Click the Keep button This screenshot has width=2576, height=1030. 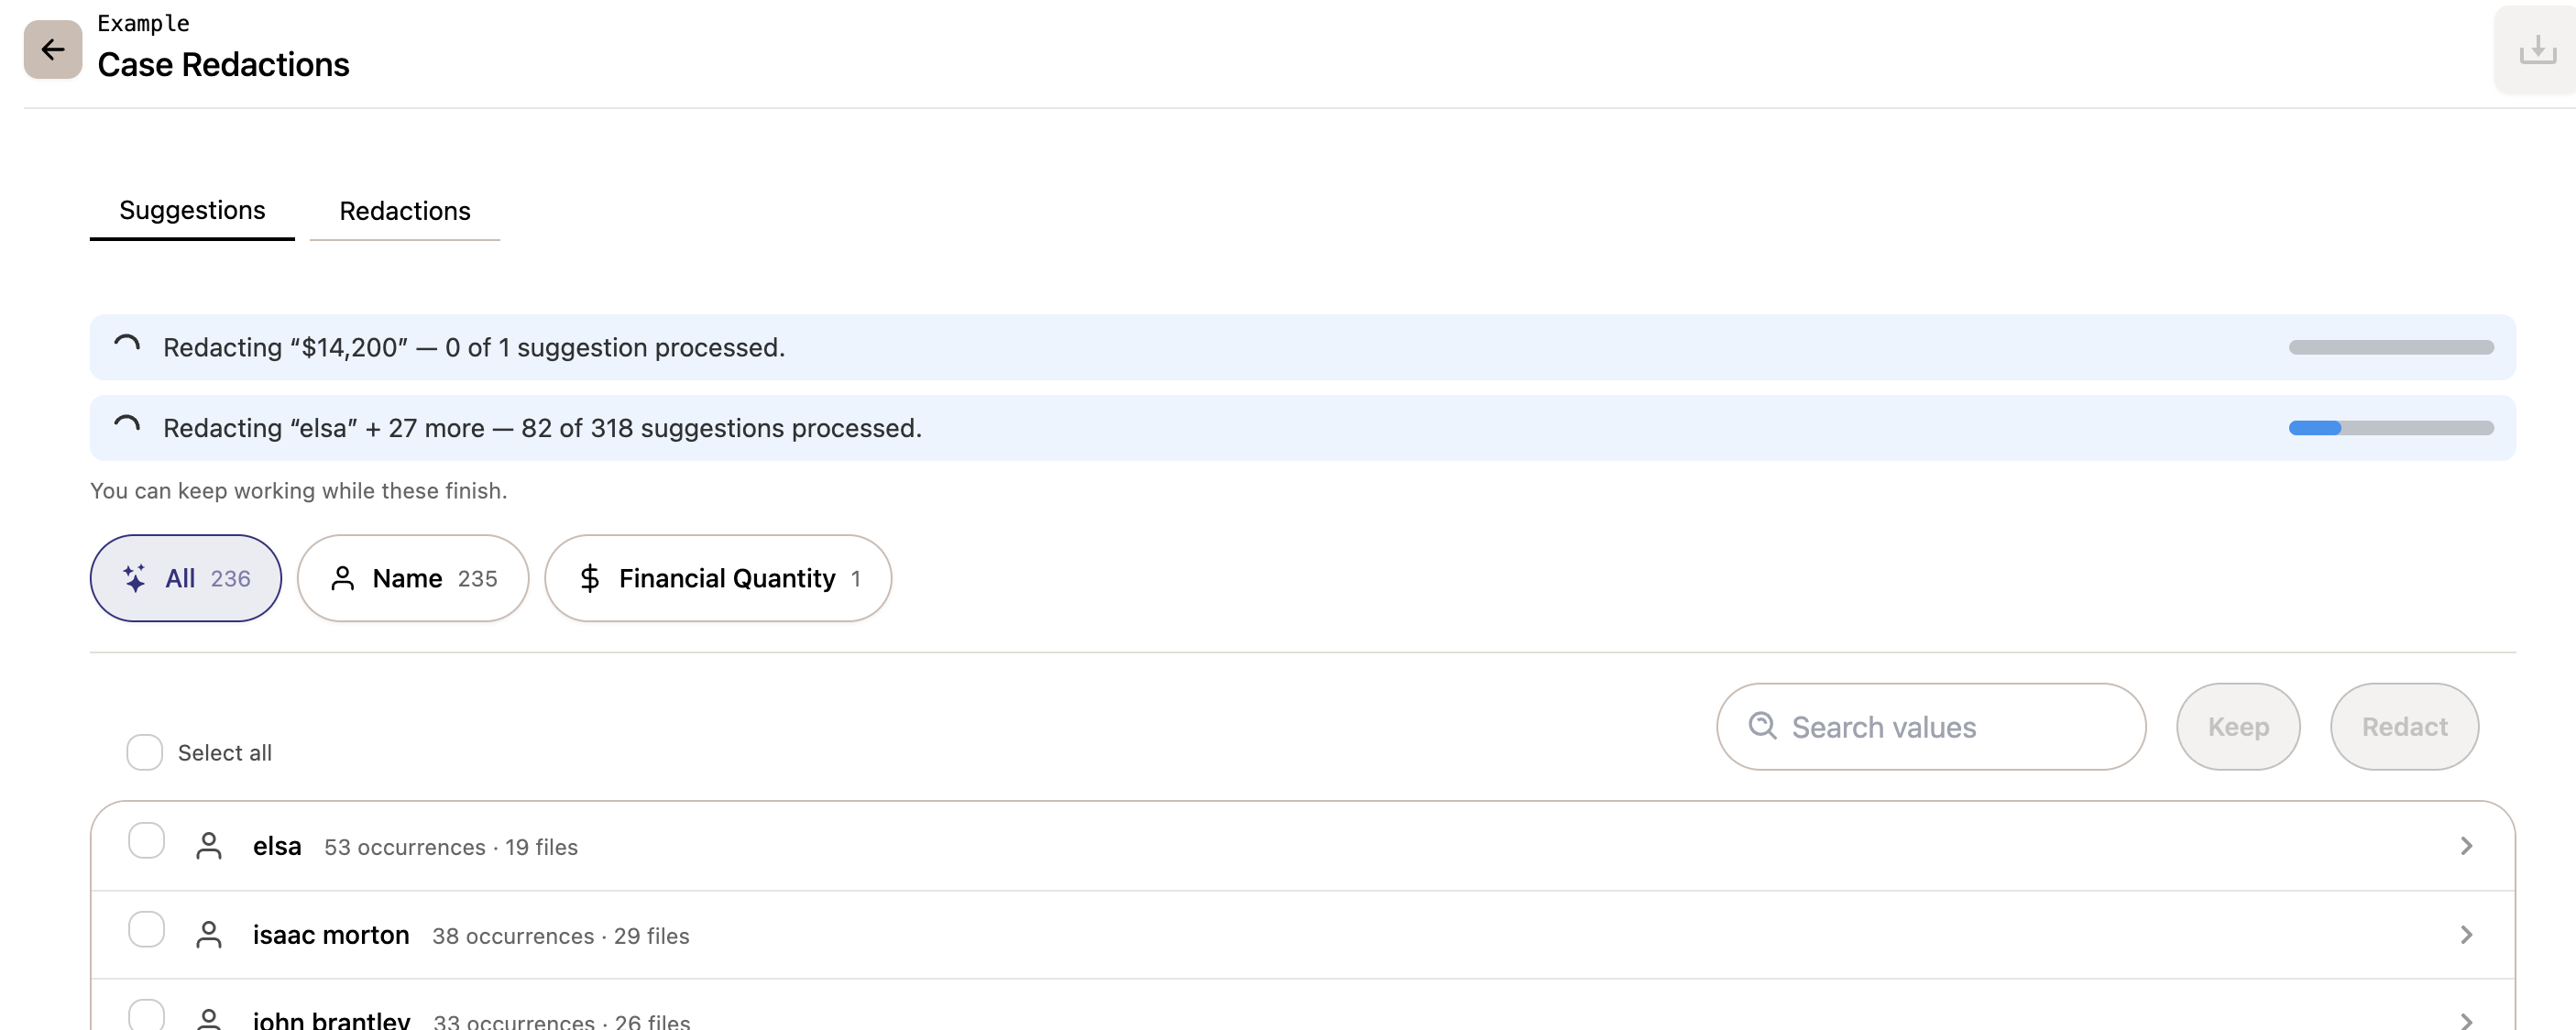(2238, 727)
